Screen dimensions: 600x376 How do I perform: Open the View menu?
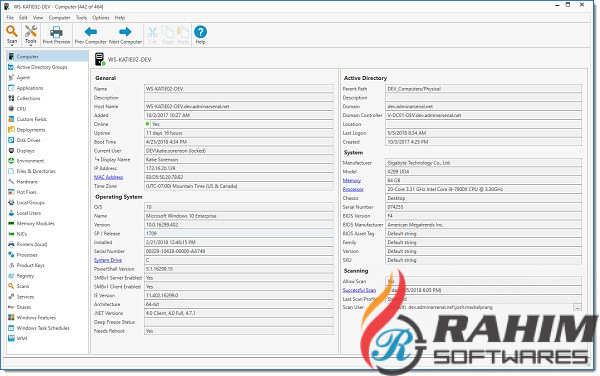point(38,18)
